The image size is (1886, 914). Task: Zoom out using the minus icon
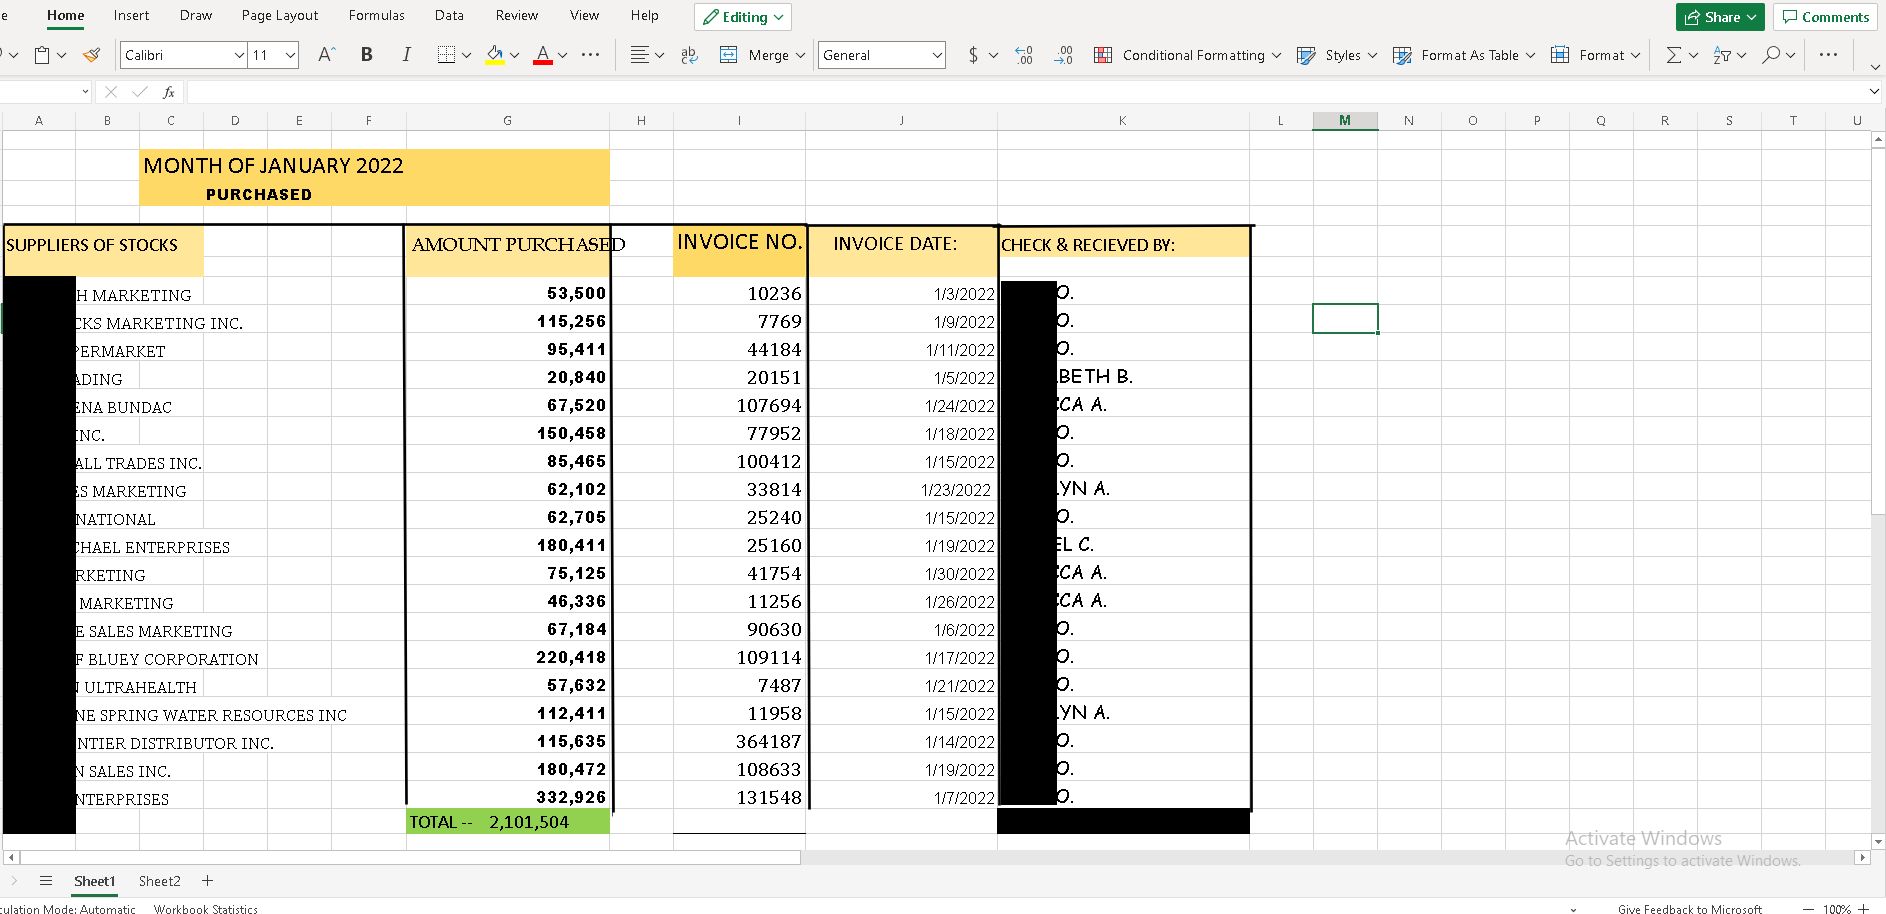point(1807,909)
